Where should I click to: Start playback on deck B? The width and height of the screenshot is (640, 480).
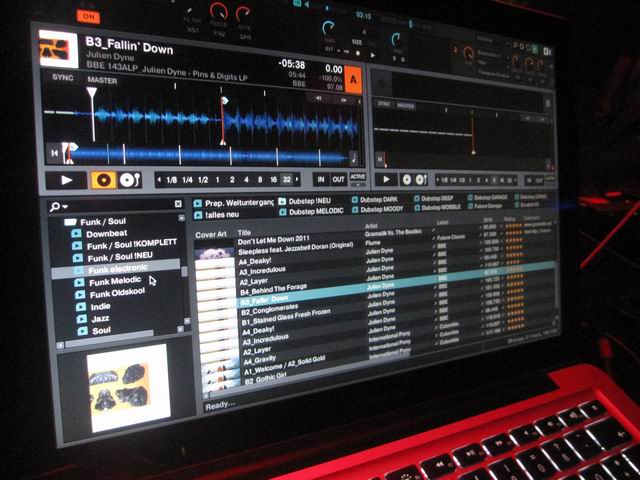point(386,179)
